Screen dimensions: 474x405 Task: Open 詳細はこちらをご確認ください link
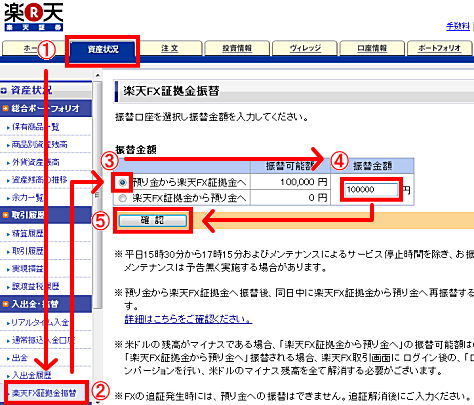[188, 319]
